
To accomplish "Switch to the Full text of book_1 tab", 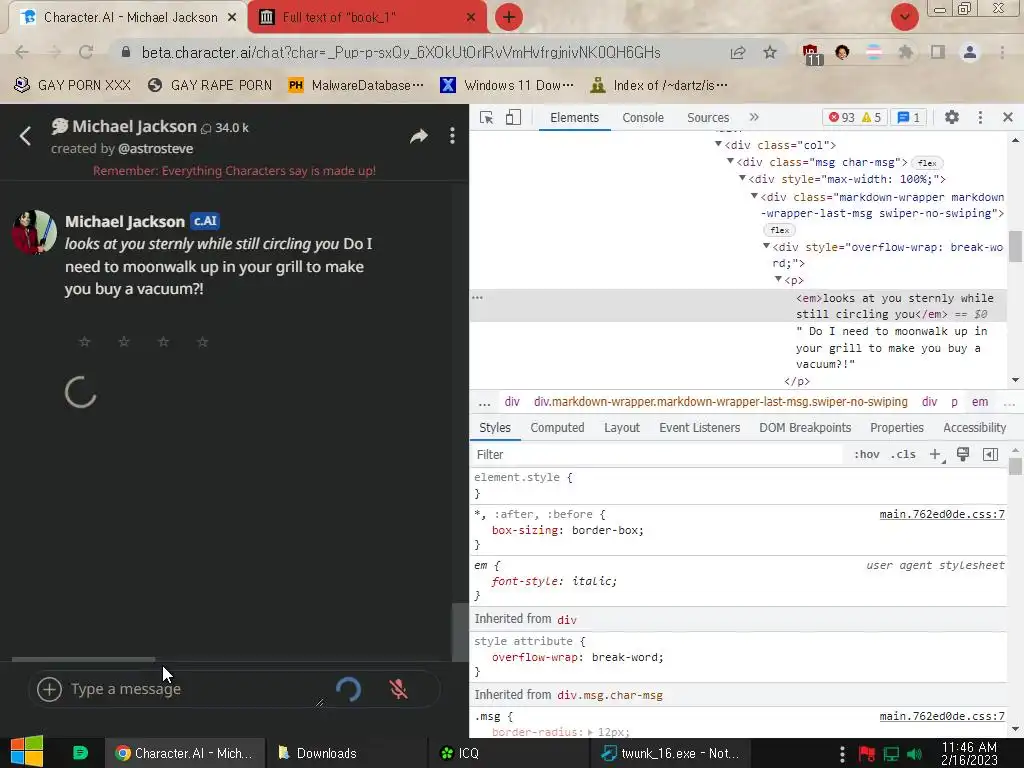I will 367,18.
